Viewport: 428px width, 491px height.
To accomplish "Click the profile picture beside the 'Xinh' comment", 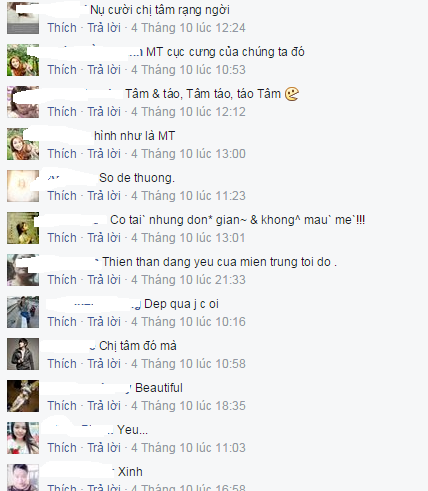I will 23,477.
